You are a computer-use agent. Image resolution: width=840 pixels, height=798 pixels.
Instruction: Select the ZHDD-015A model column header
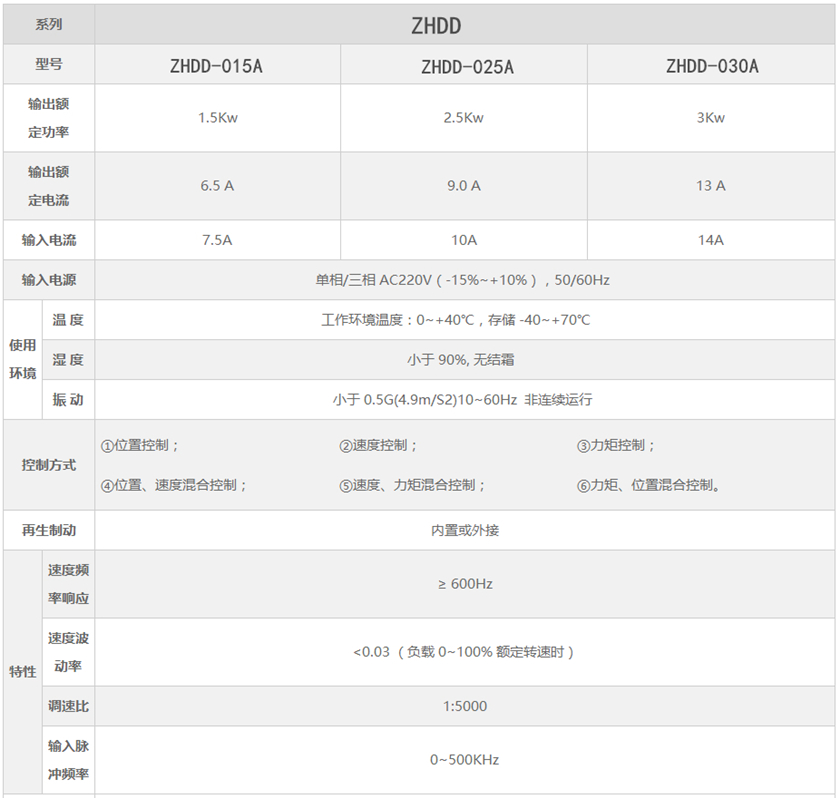coord(217,67)
